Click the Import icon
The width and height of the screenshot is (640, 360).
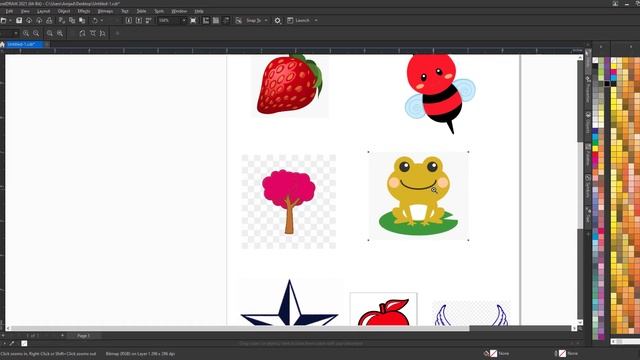tap(129, 20)
